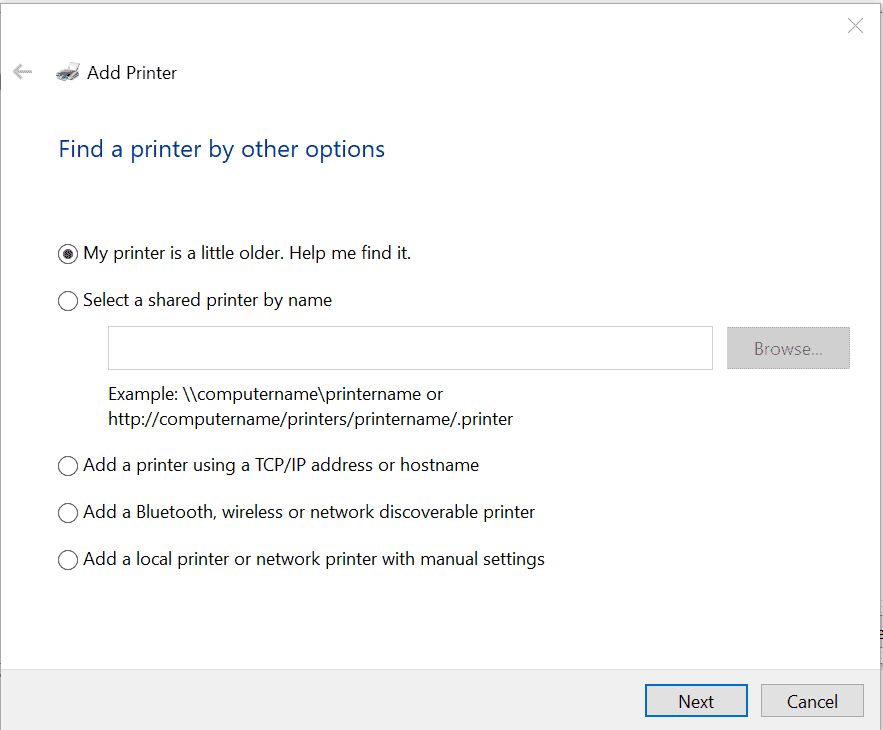Click the back navigation arrow
Screen dimensions: 883x730
pyautogui.click(x=22, y=71)
